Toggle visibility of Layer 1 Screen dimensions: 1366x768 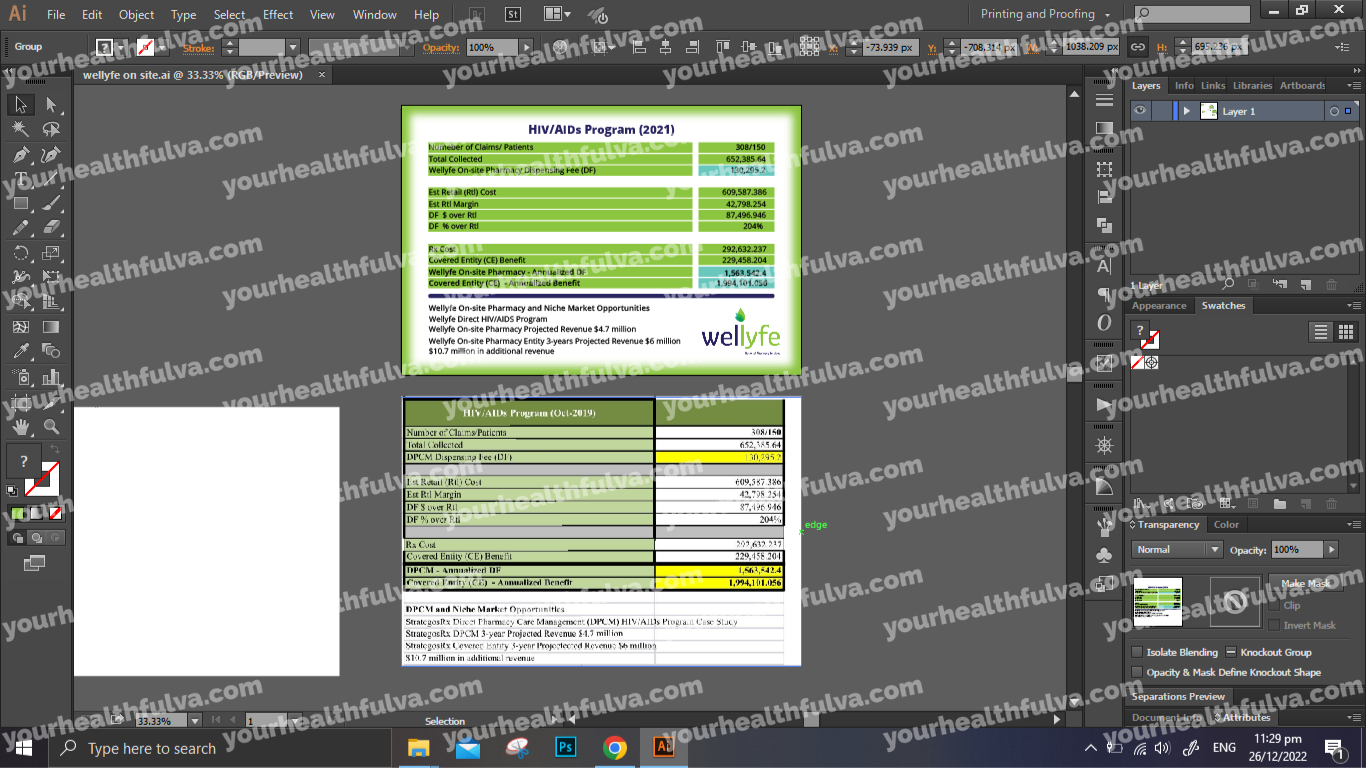pyautogui.click(x=1140, y=110)
